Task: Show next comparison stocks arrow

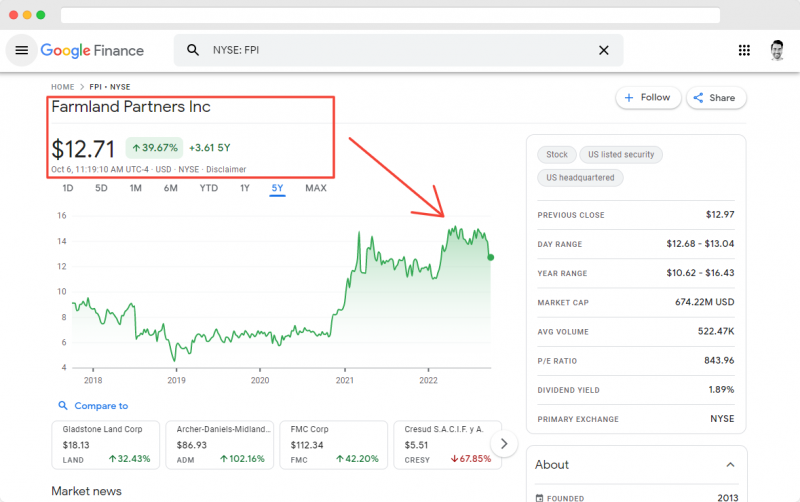Action: coord(504,444)
